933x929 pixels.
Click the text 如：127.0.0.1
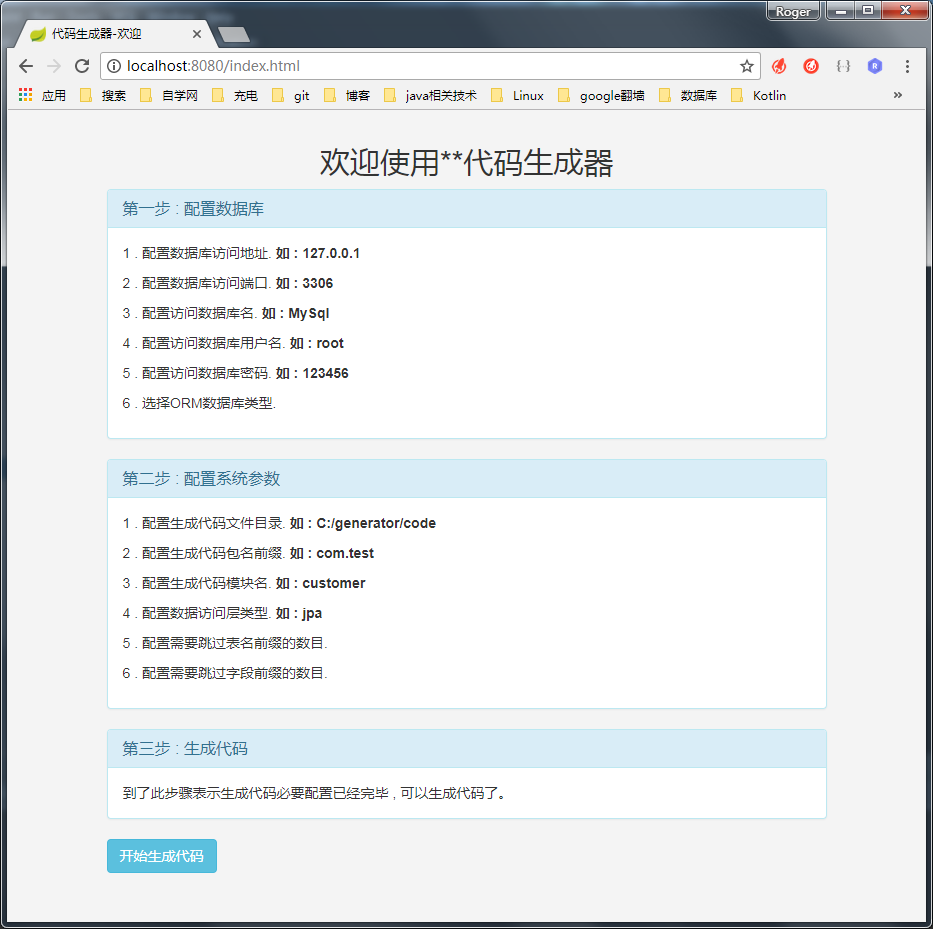pyautogui.click(x=318, y=254)
